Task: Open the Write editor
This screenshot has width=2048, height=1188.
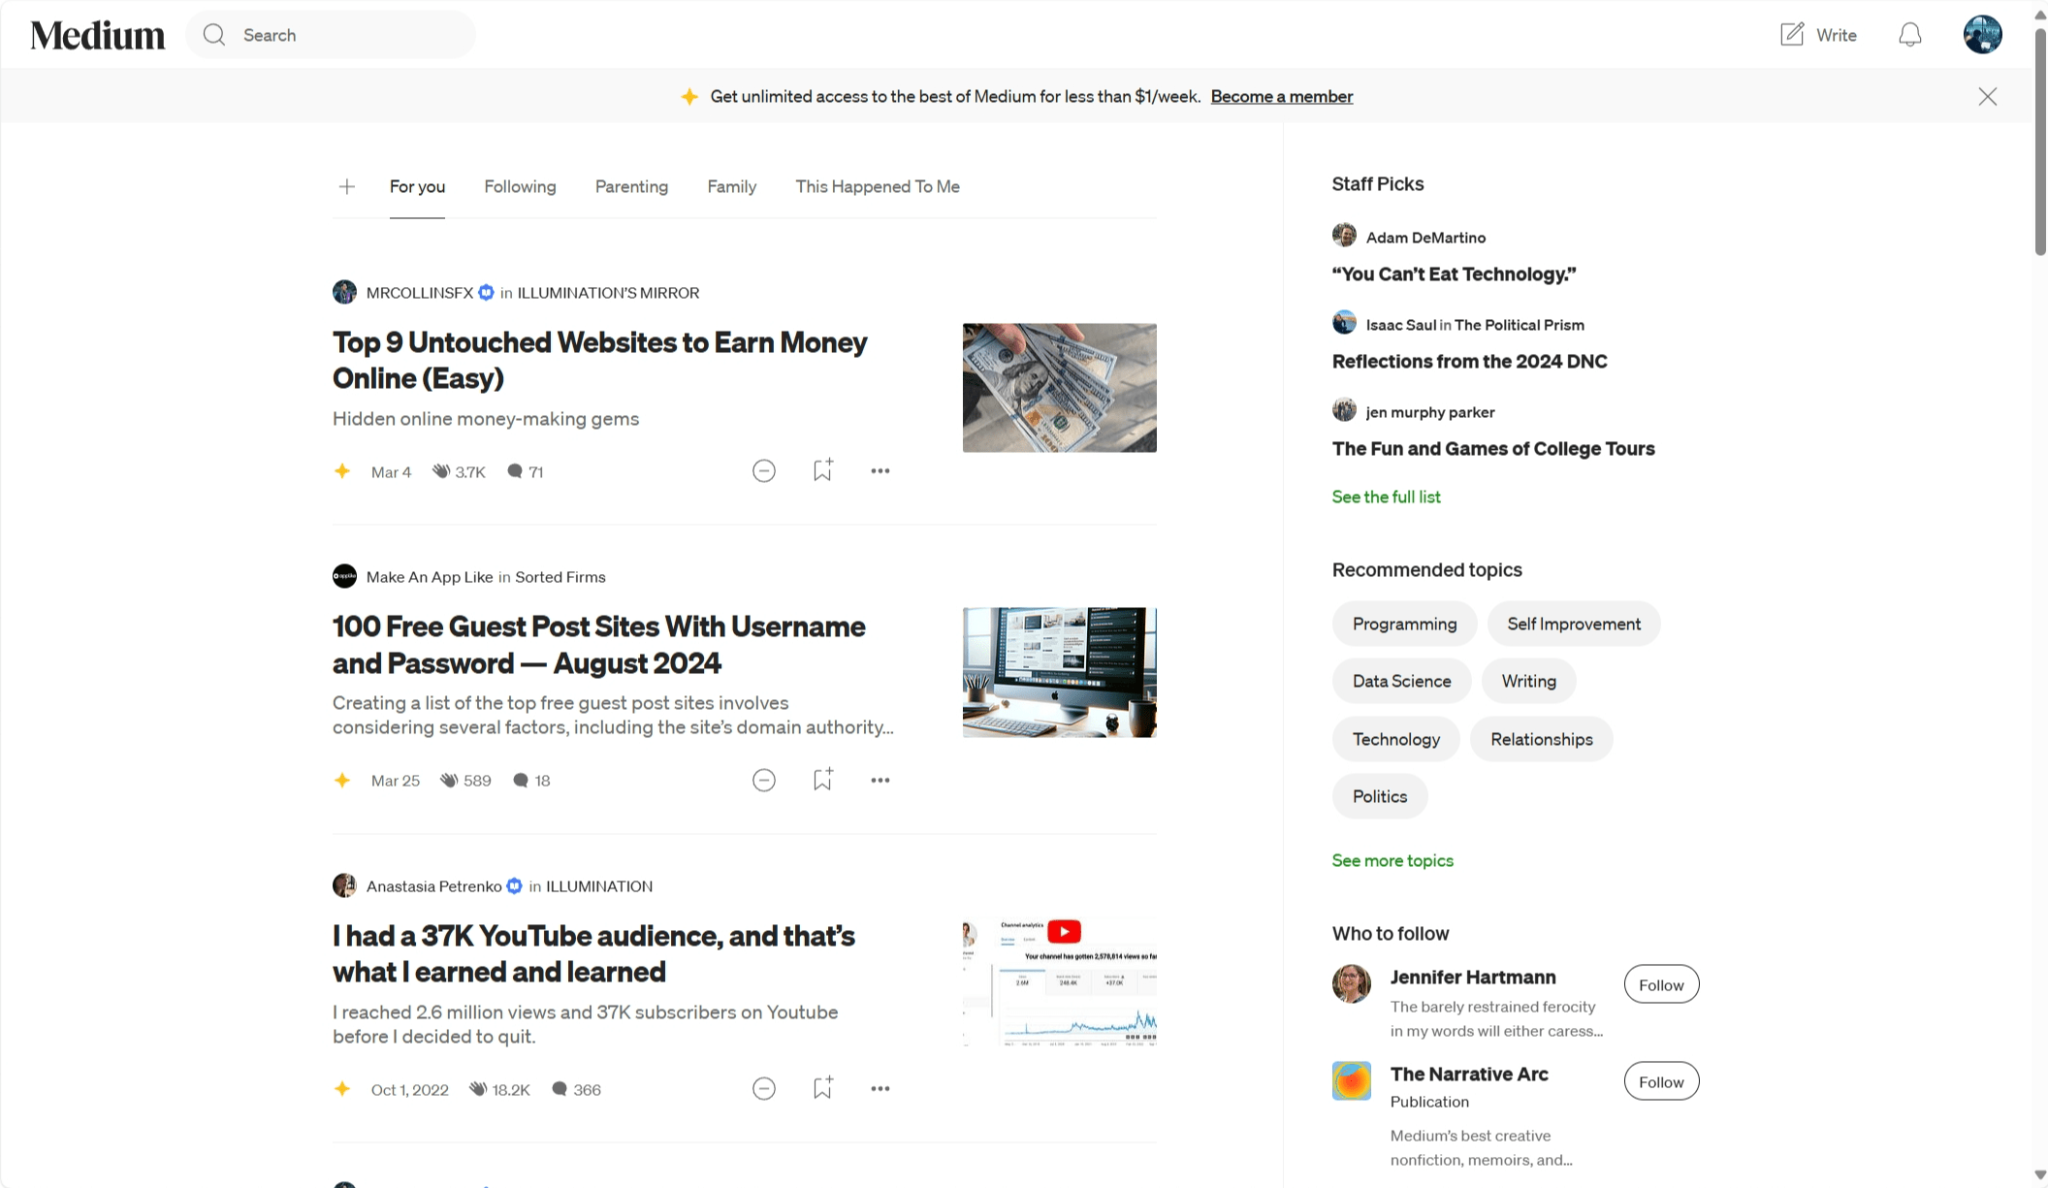Action: [x=1817, y=34]
